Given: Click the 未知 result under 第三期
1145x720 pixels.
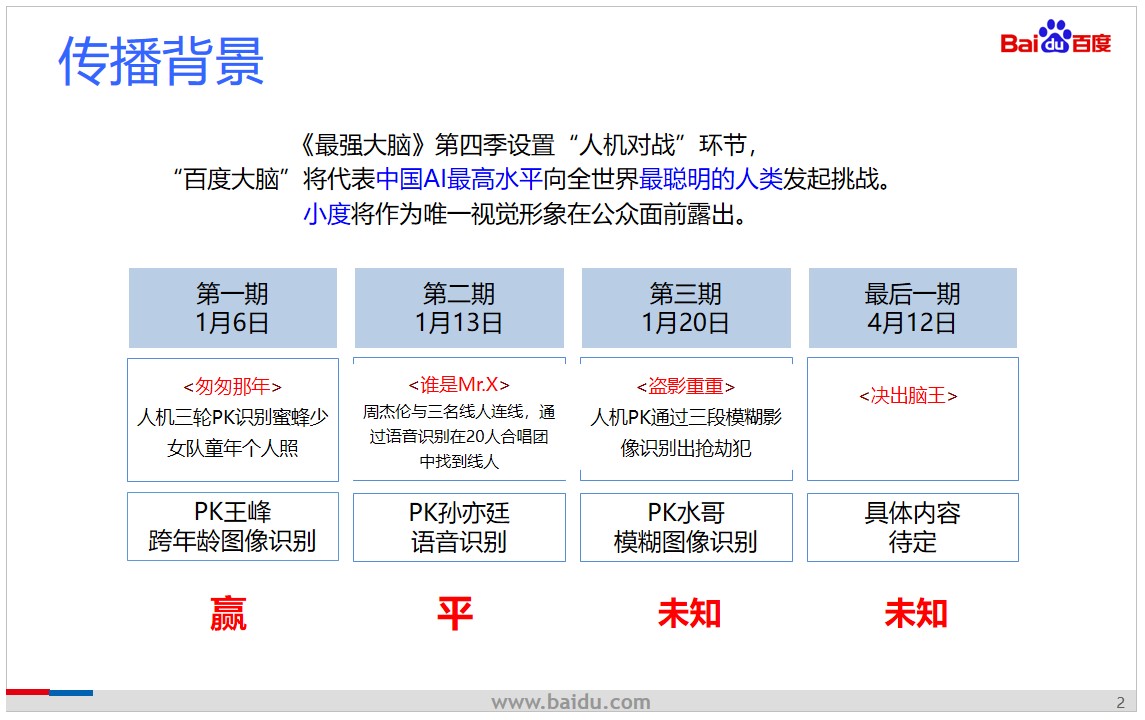Looking at the screenshot, I should point(689,613).
